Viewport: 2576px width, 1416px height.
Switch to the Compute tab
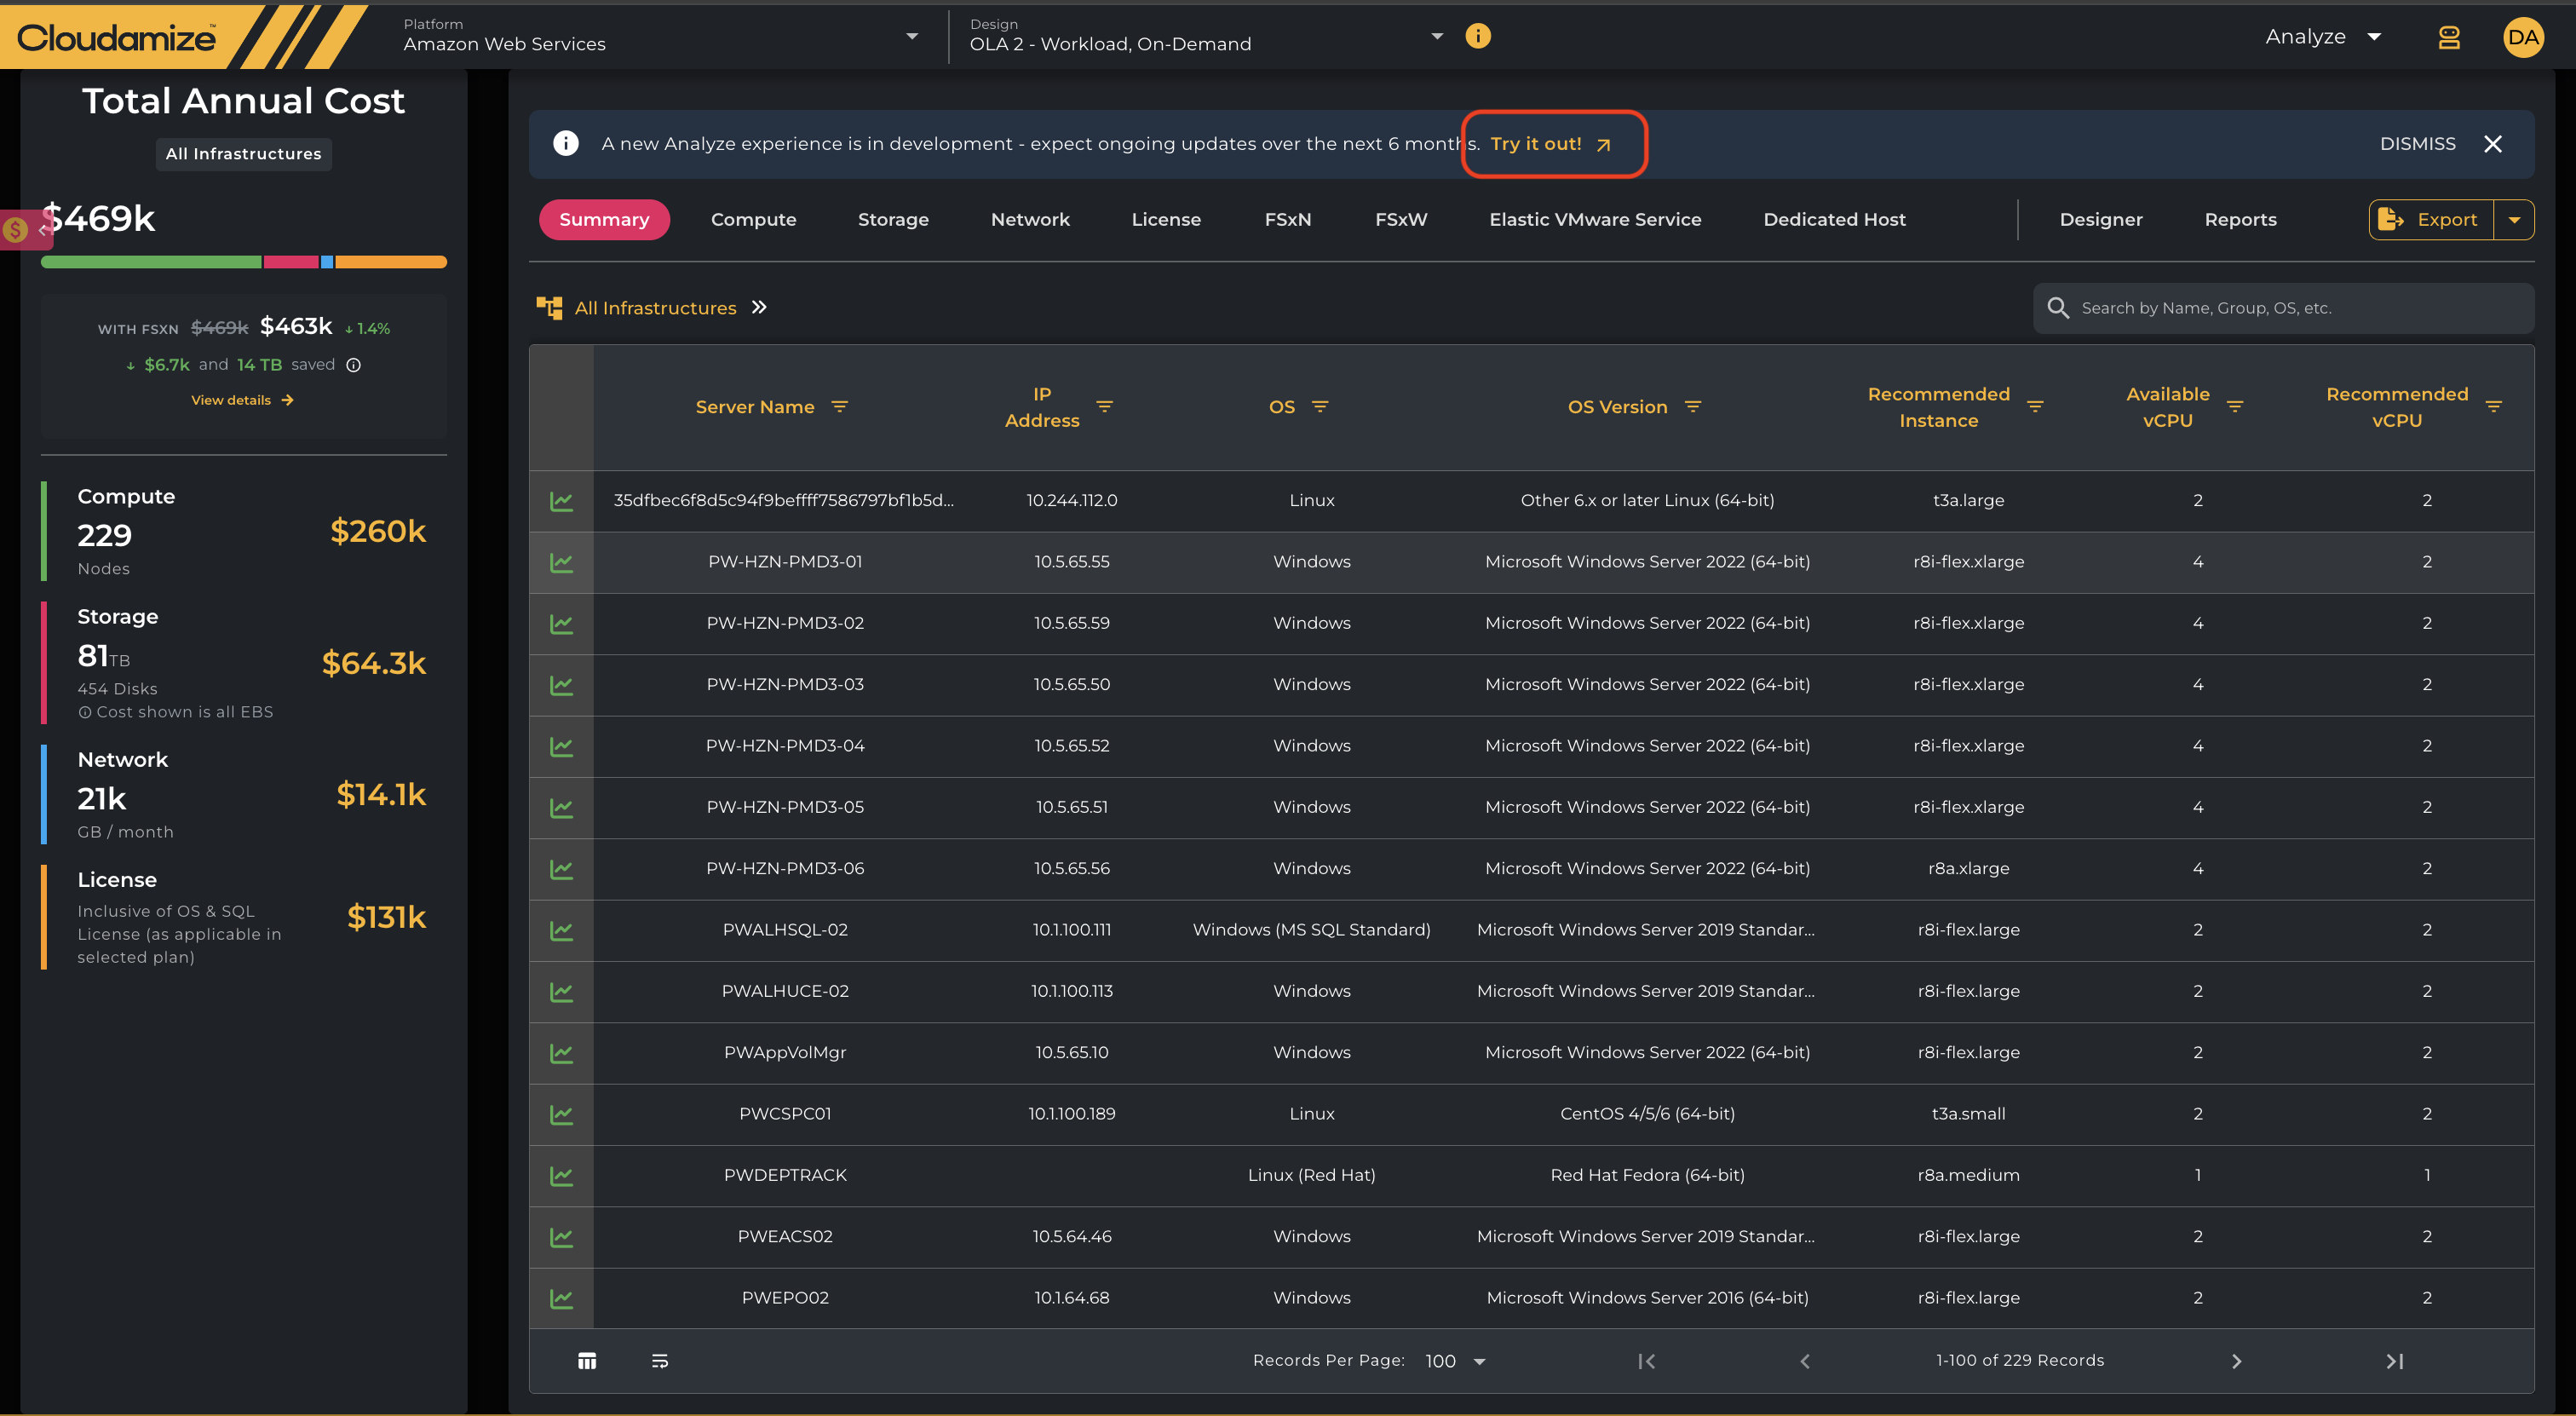[753, 220]
